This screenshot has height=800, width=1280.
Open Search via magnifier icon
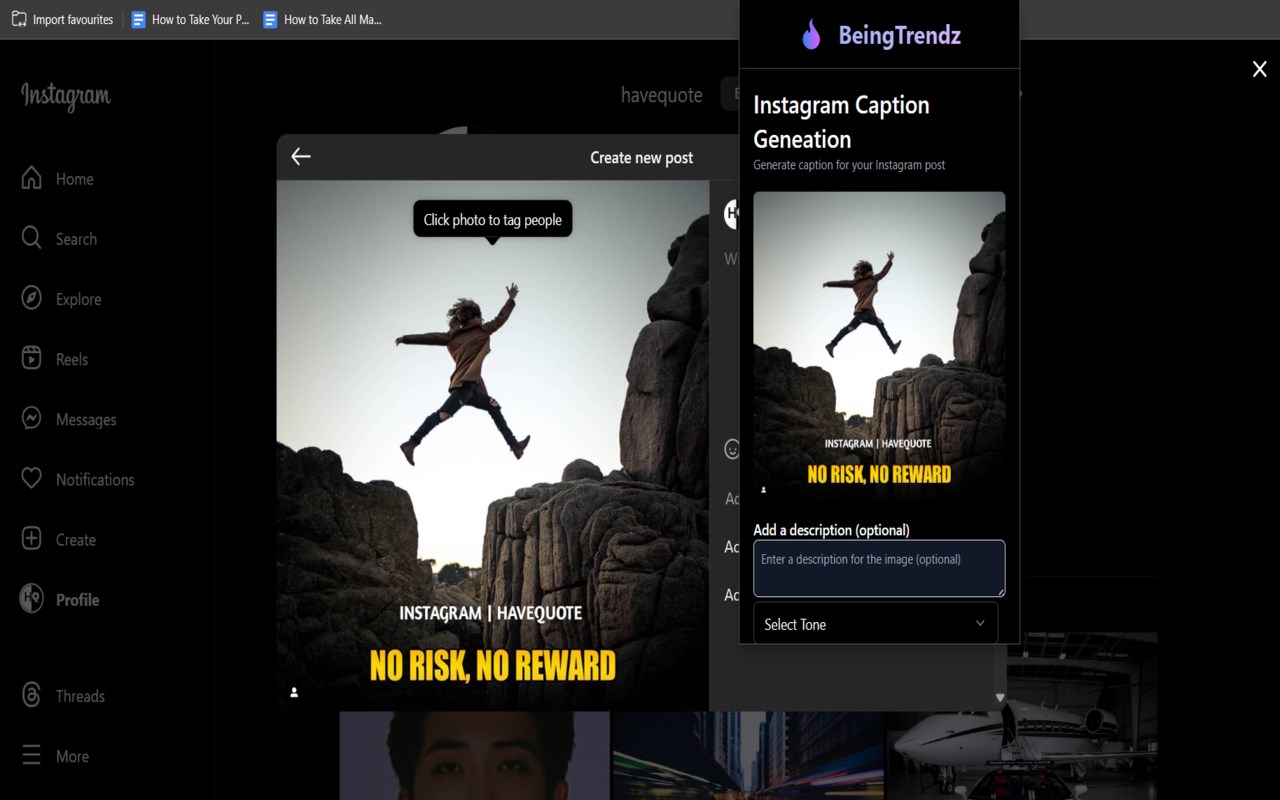(x=32, y=238)
